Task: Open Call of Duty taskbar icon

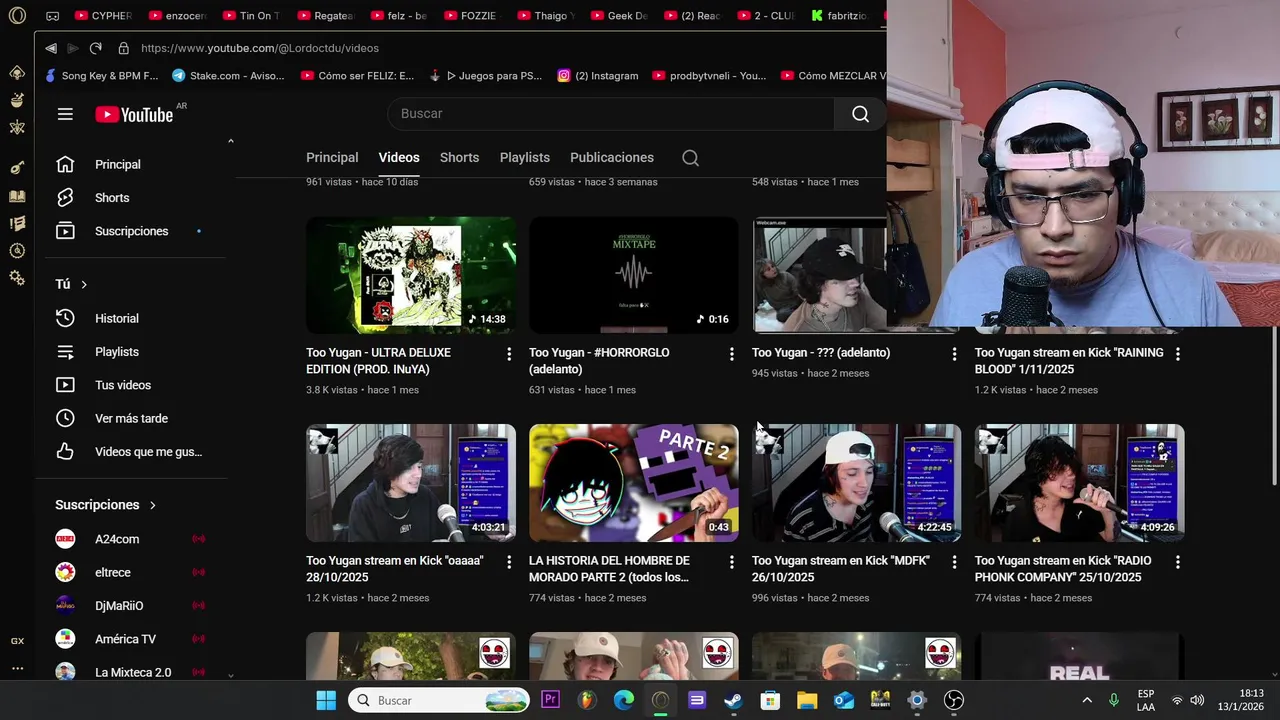Action: [880, 700]
